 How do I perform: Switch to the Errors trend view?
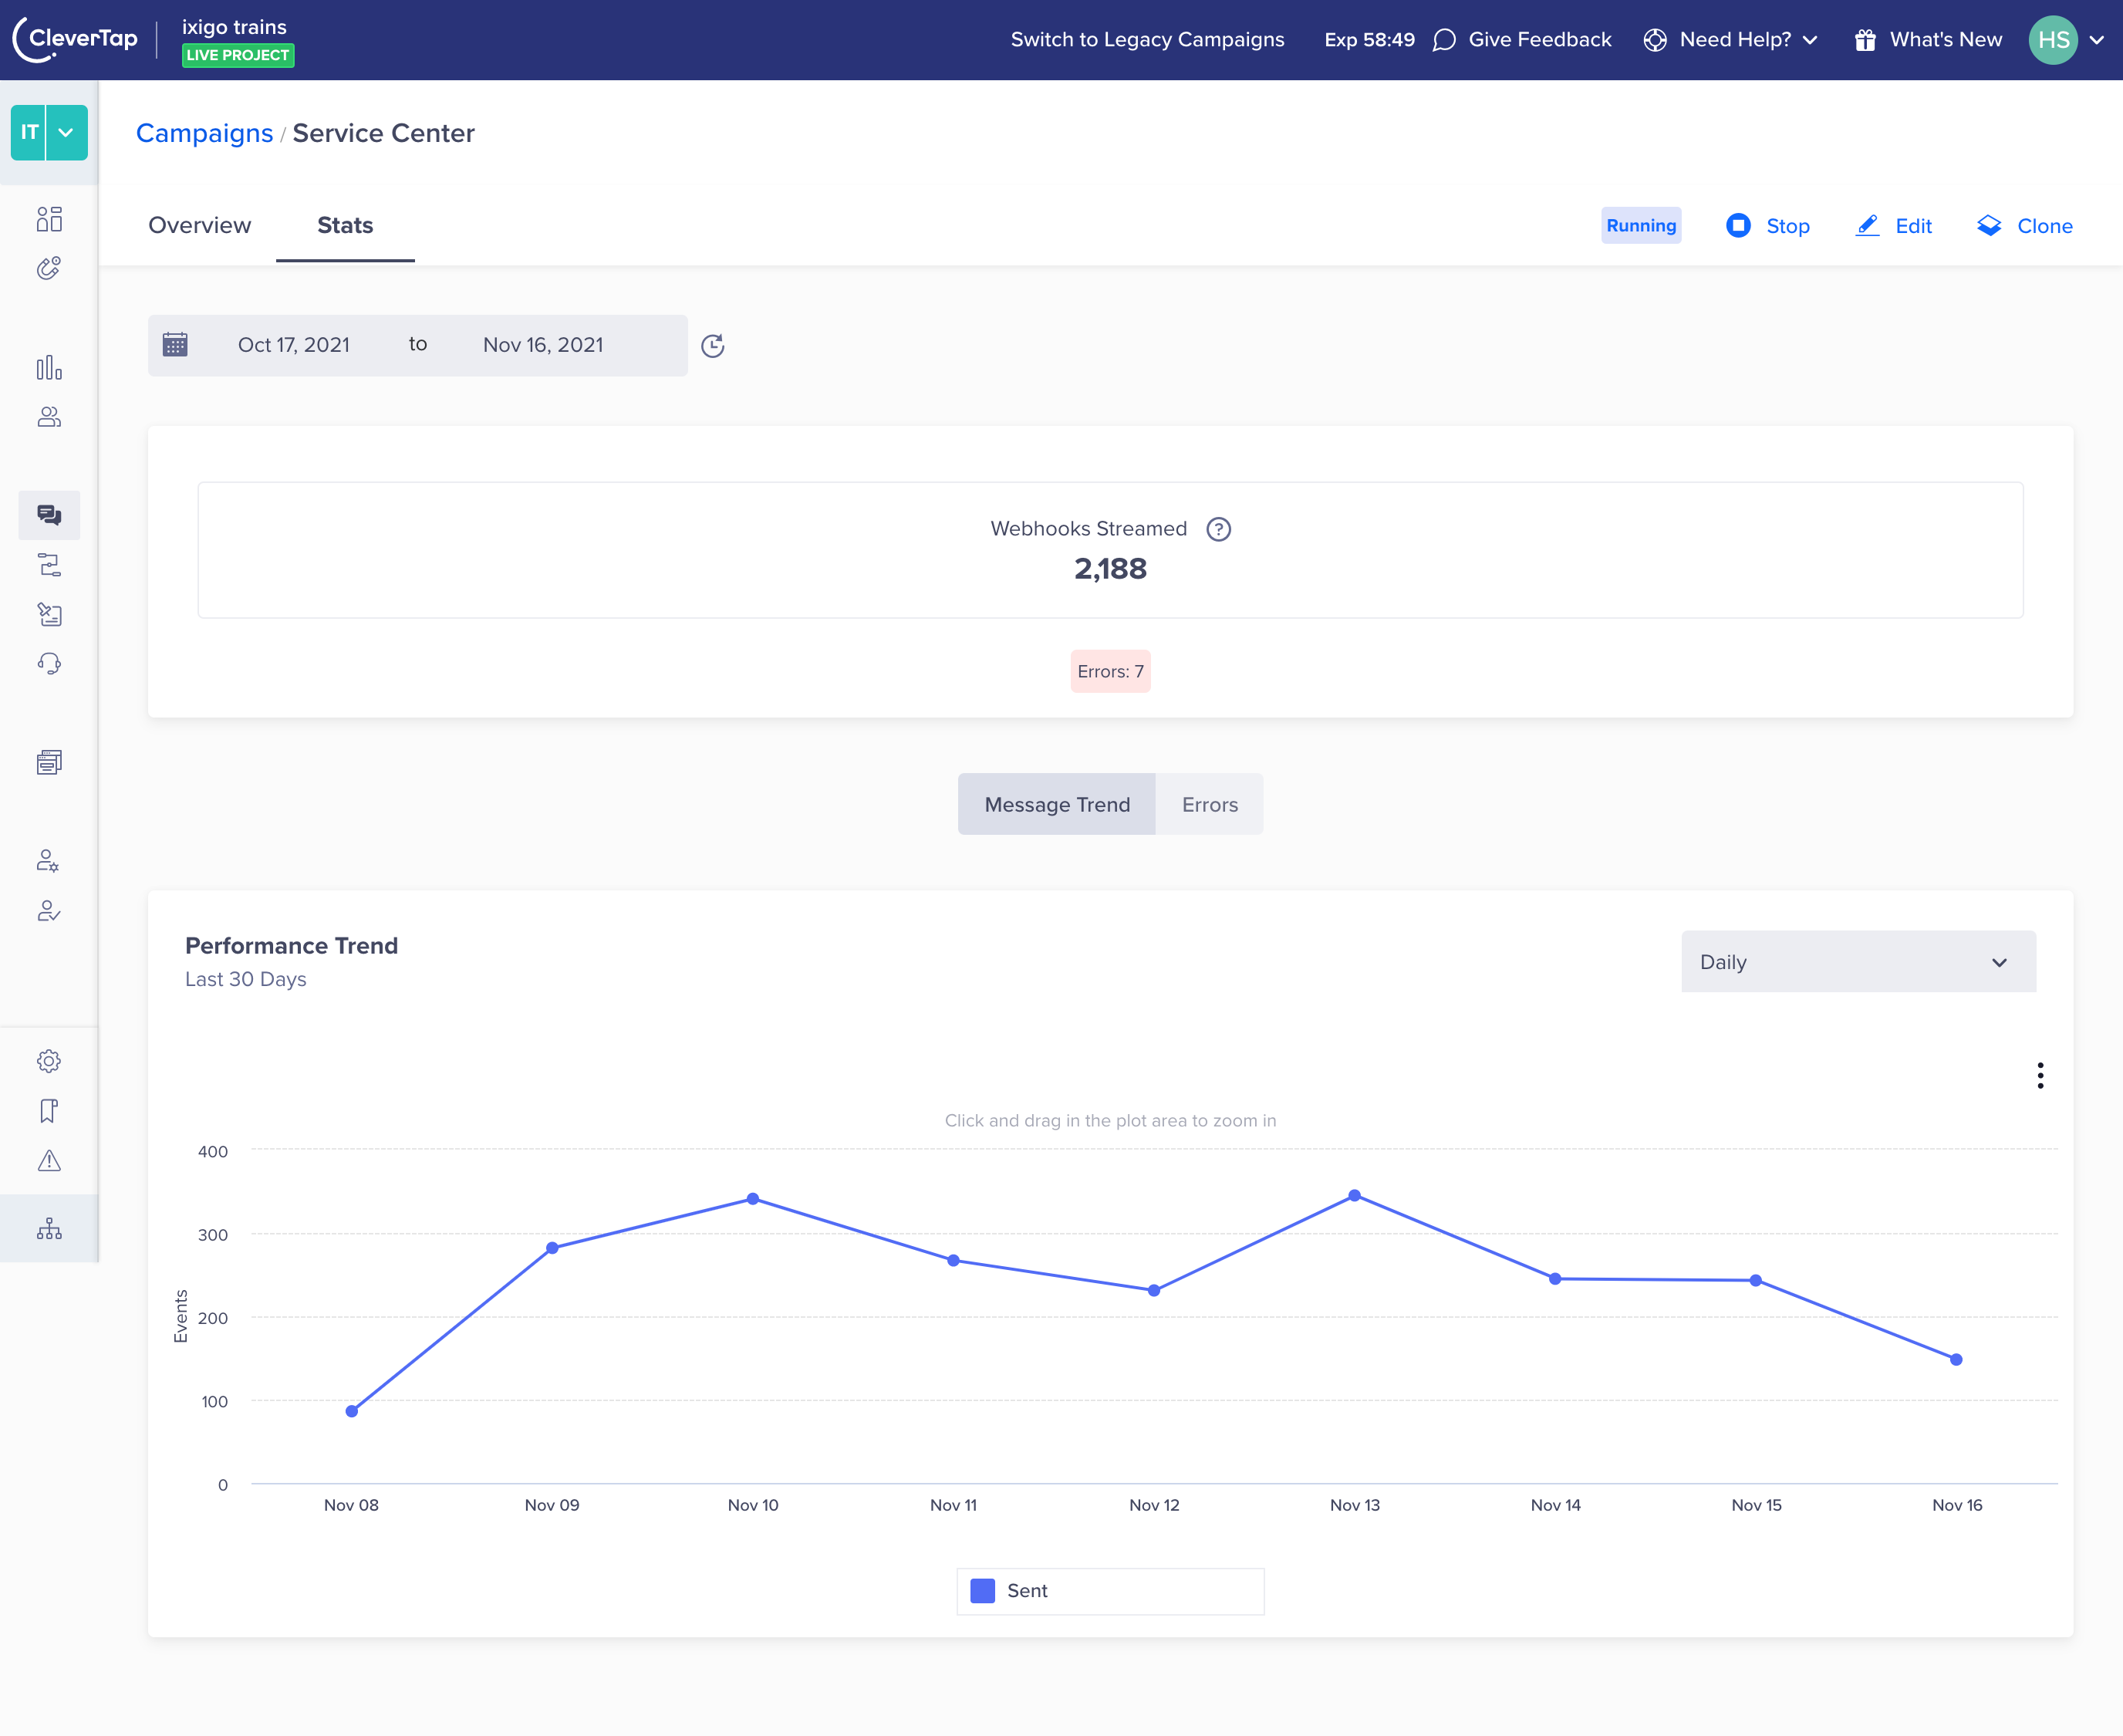point(1209,804)
